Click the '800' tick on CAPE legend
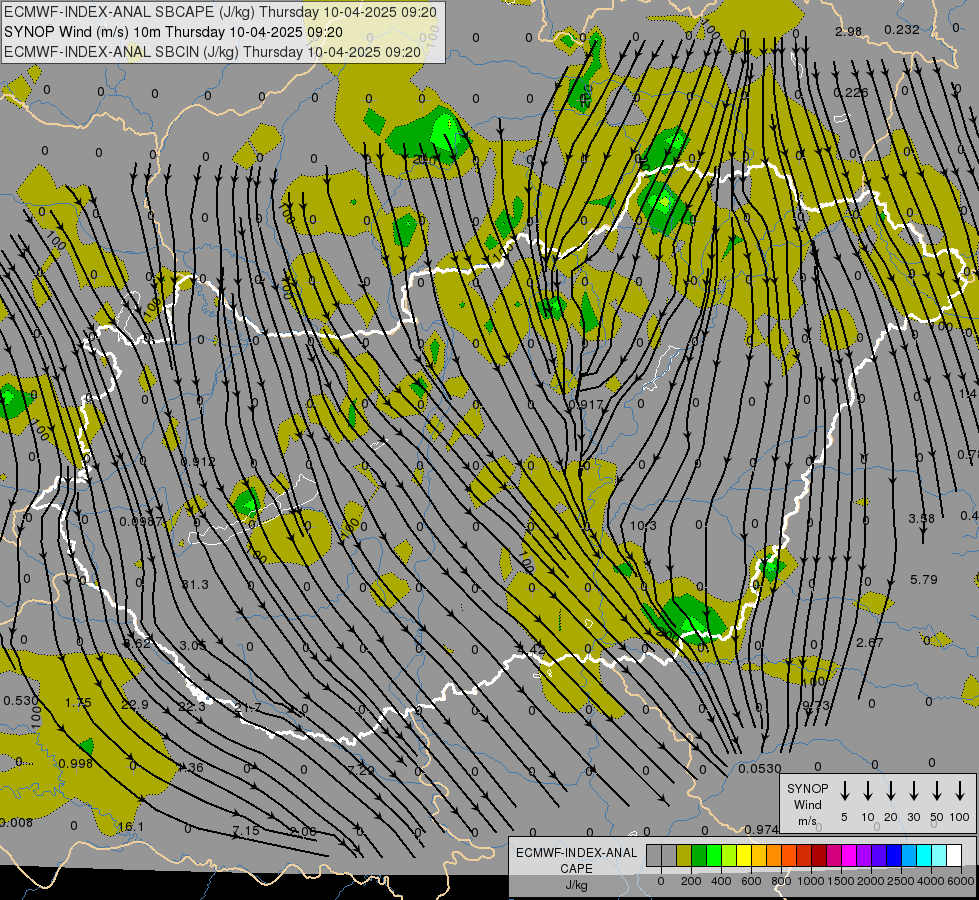 click(x=781, y=881)
